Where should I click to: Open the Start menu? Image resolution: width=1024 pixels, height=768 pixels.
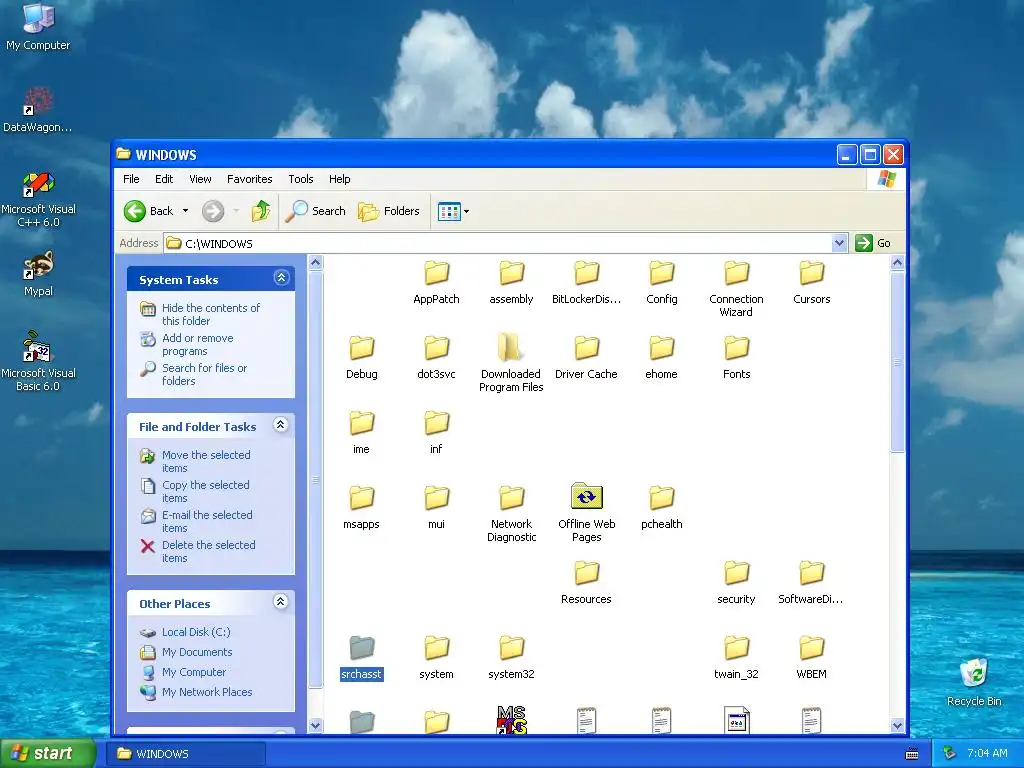point(47,753)
